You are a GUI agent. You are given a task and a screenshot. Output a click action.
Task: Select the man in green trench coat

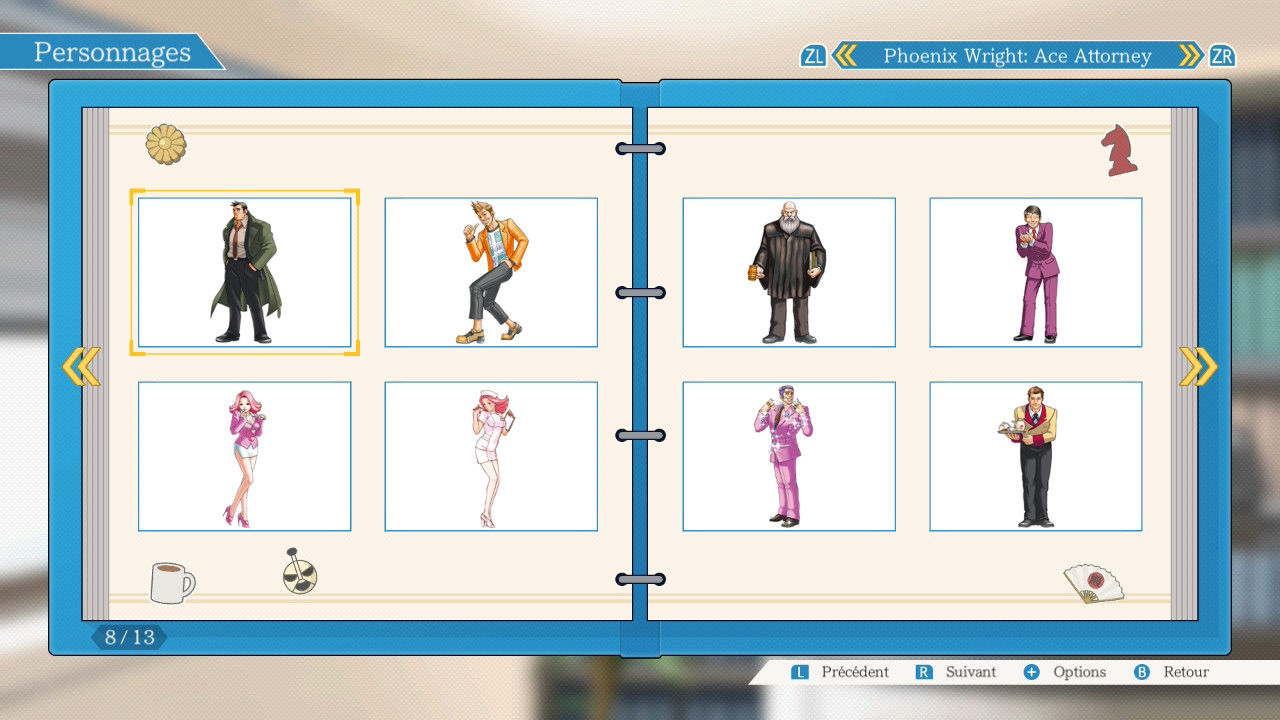point(244,272)
